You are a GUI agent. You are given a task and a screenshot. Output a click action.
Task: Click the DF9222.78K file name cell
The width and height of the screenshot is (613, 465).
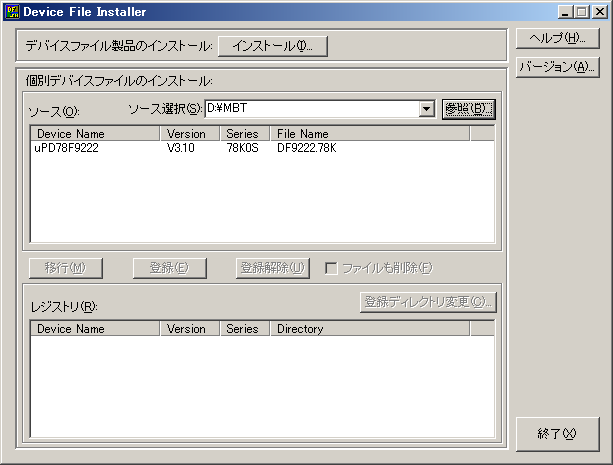point(306,148)
